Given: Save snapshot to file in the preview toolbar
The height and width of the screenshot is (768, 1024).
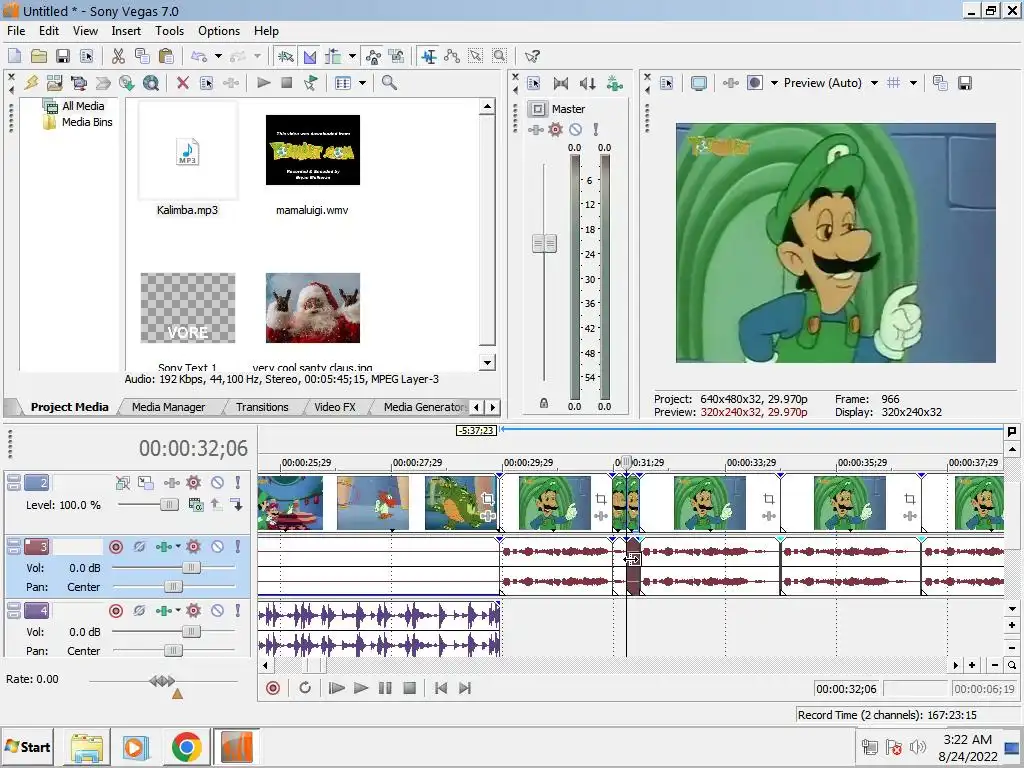Looking at the screenshot, I should coord(965,83).
